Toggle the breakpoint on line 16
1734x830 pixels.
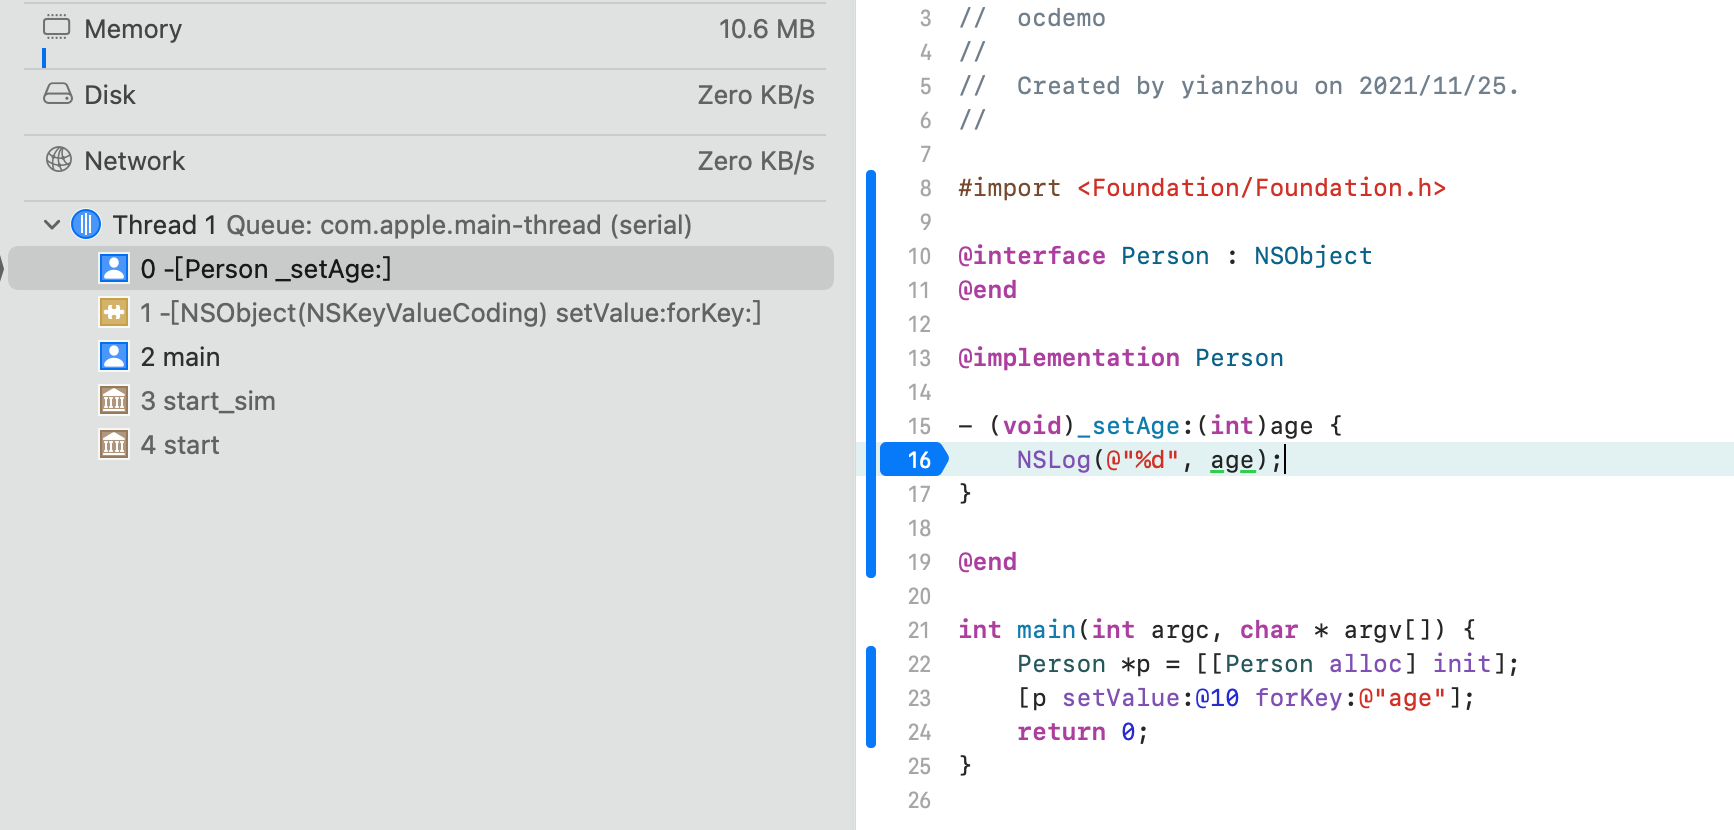click(x=914, y=459)
